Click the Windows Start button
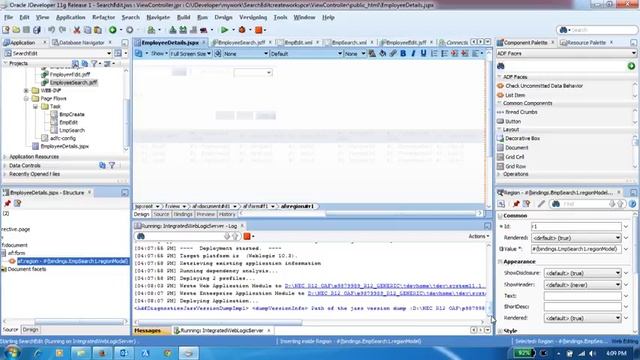Screen dimensions: 640x360 click(x=11, y=353)
